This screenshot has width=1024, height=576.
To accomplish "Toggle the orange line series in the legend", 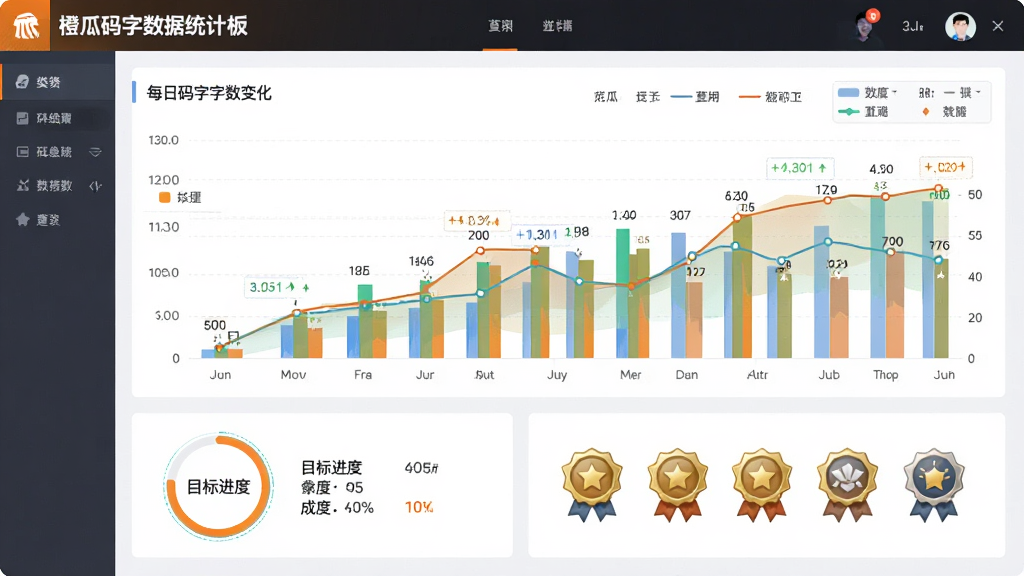I will tap(770, 97).
